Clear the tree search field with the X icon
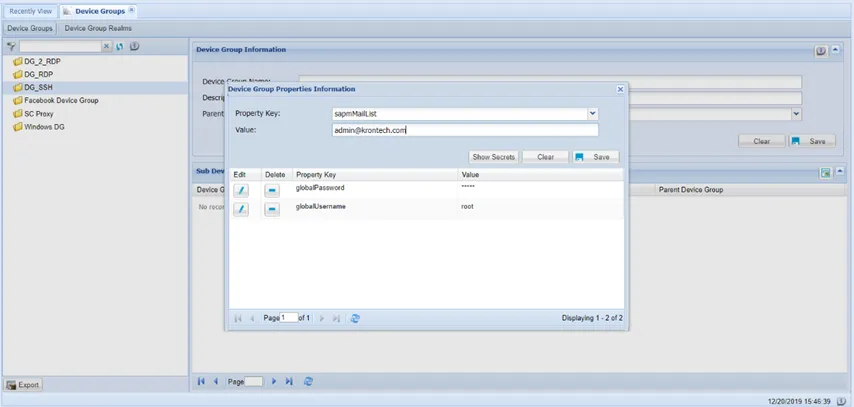854x407 pixels. pyautogui.click(x=107, y=47)
